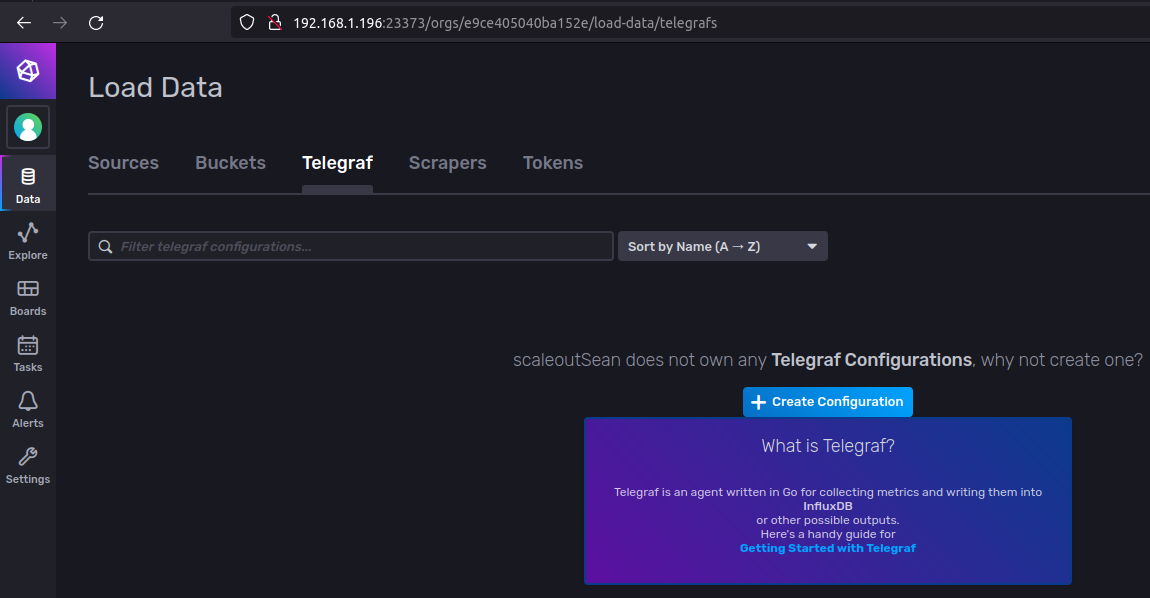Click the insecure connection padlock icon

click(275, 23)
